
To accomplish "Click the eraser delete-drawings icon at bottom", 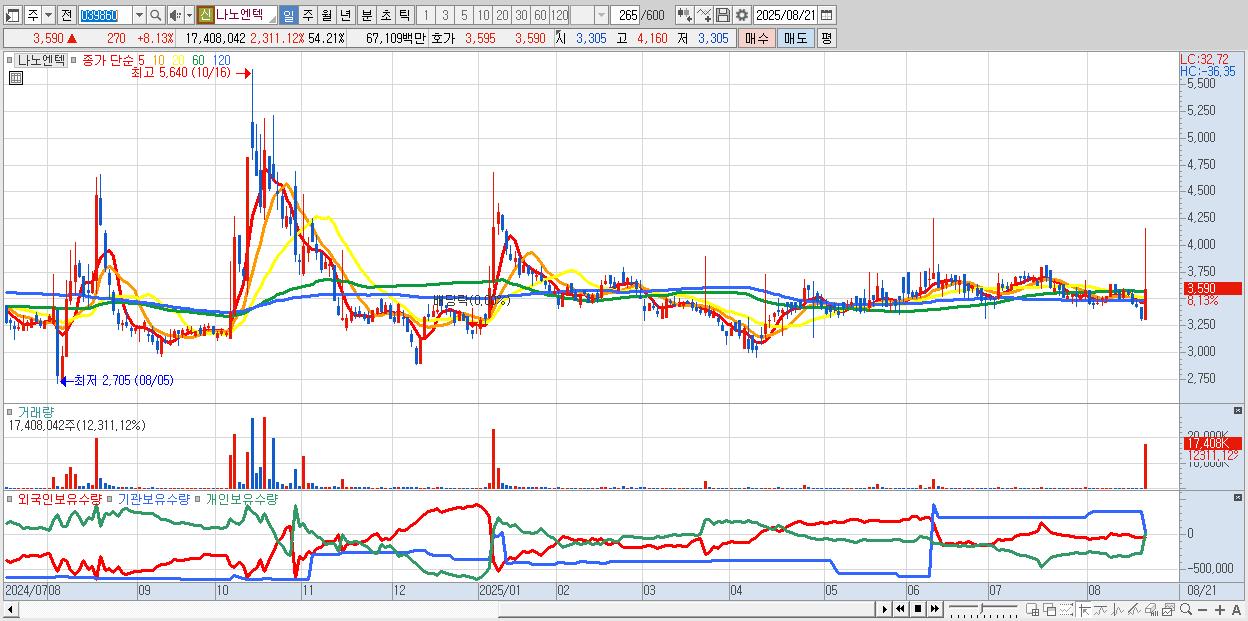I will click(x=1151, y=609).
